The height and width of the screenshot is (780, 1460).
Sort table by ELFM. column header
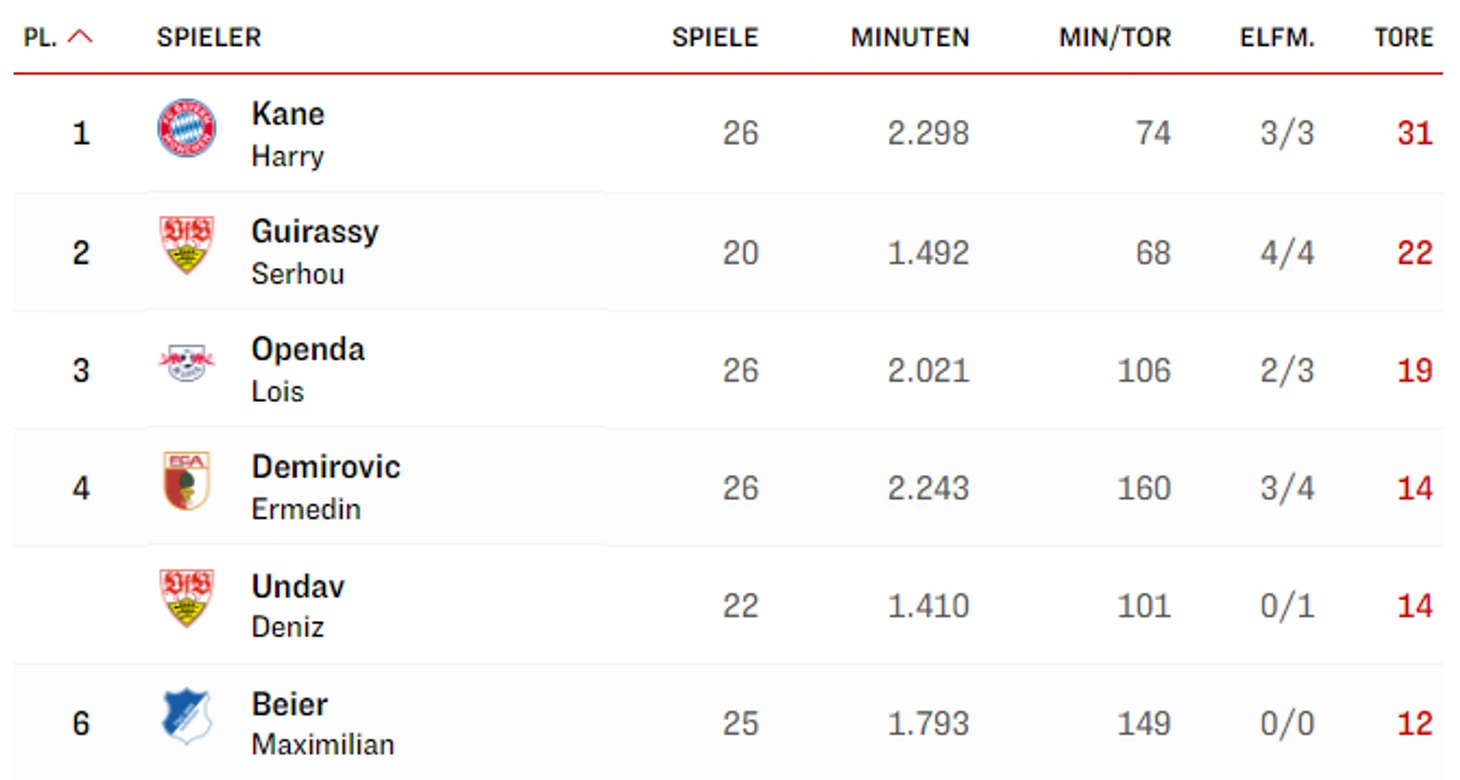(1277, 38)
